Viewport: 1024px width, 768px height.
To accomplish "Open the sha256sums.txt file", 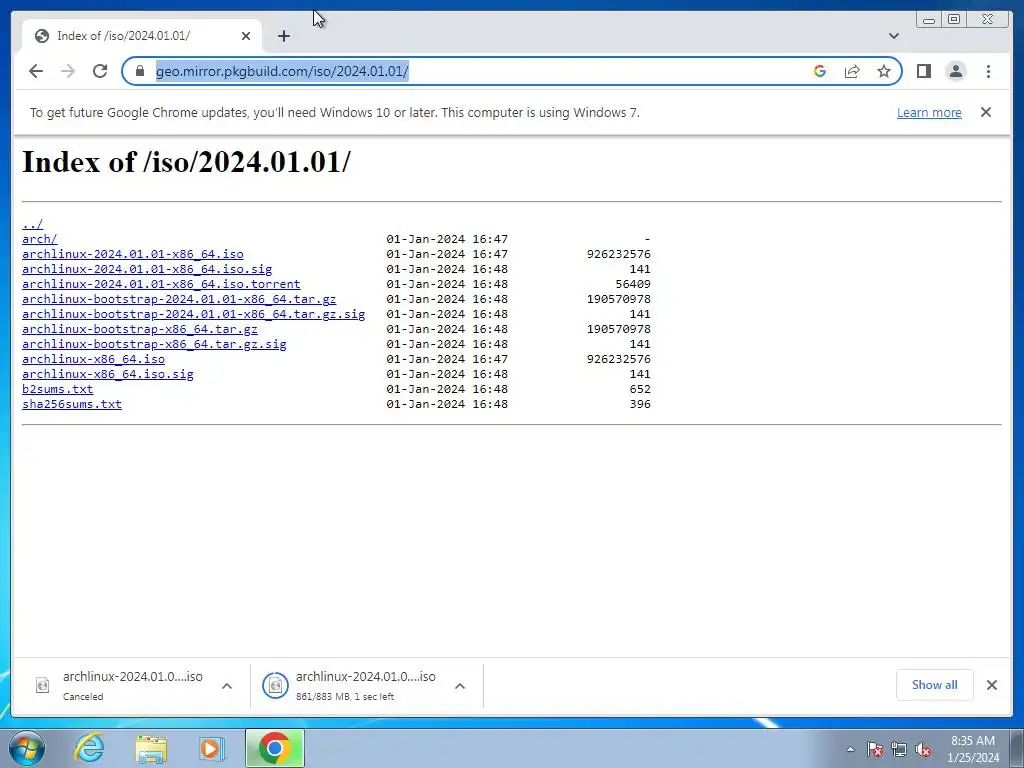I will (x=72, y=404).
